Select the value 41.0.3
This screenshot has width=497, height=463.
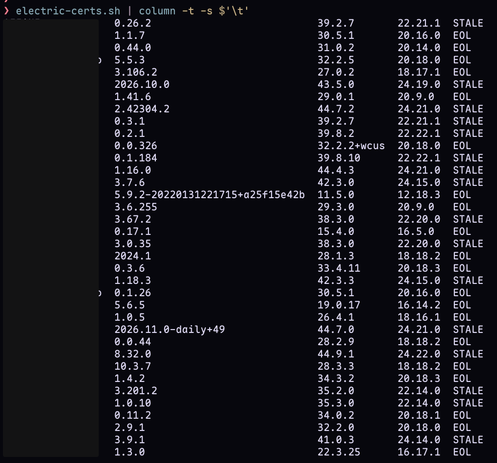tap(336, 440)
